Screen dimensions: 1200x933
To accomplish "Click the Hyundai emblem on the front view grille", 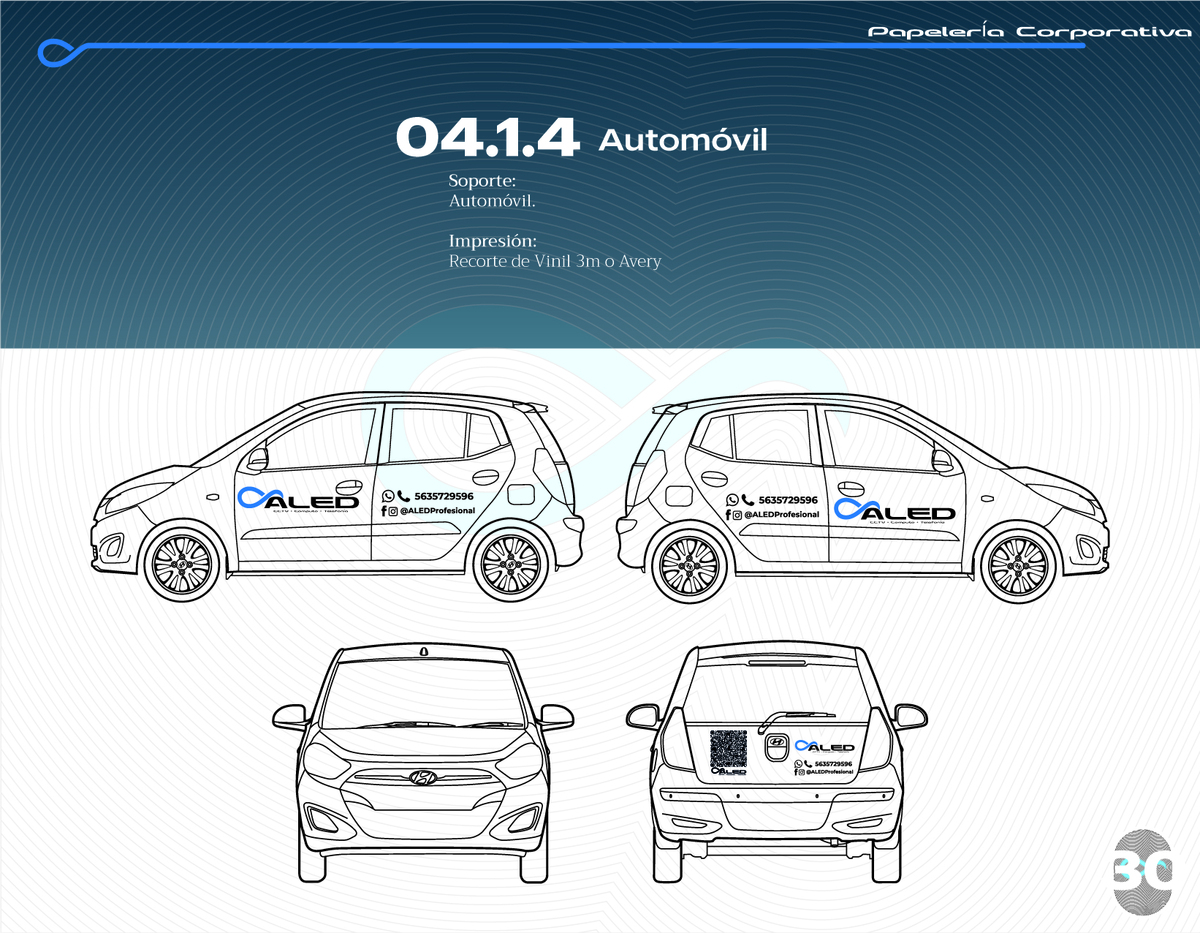I will (424, 777).
